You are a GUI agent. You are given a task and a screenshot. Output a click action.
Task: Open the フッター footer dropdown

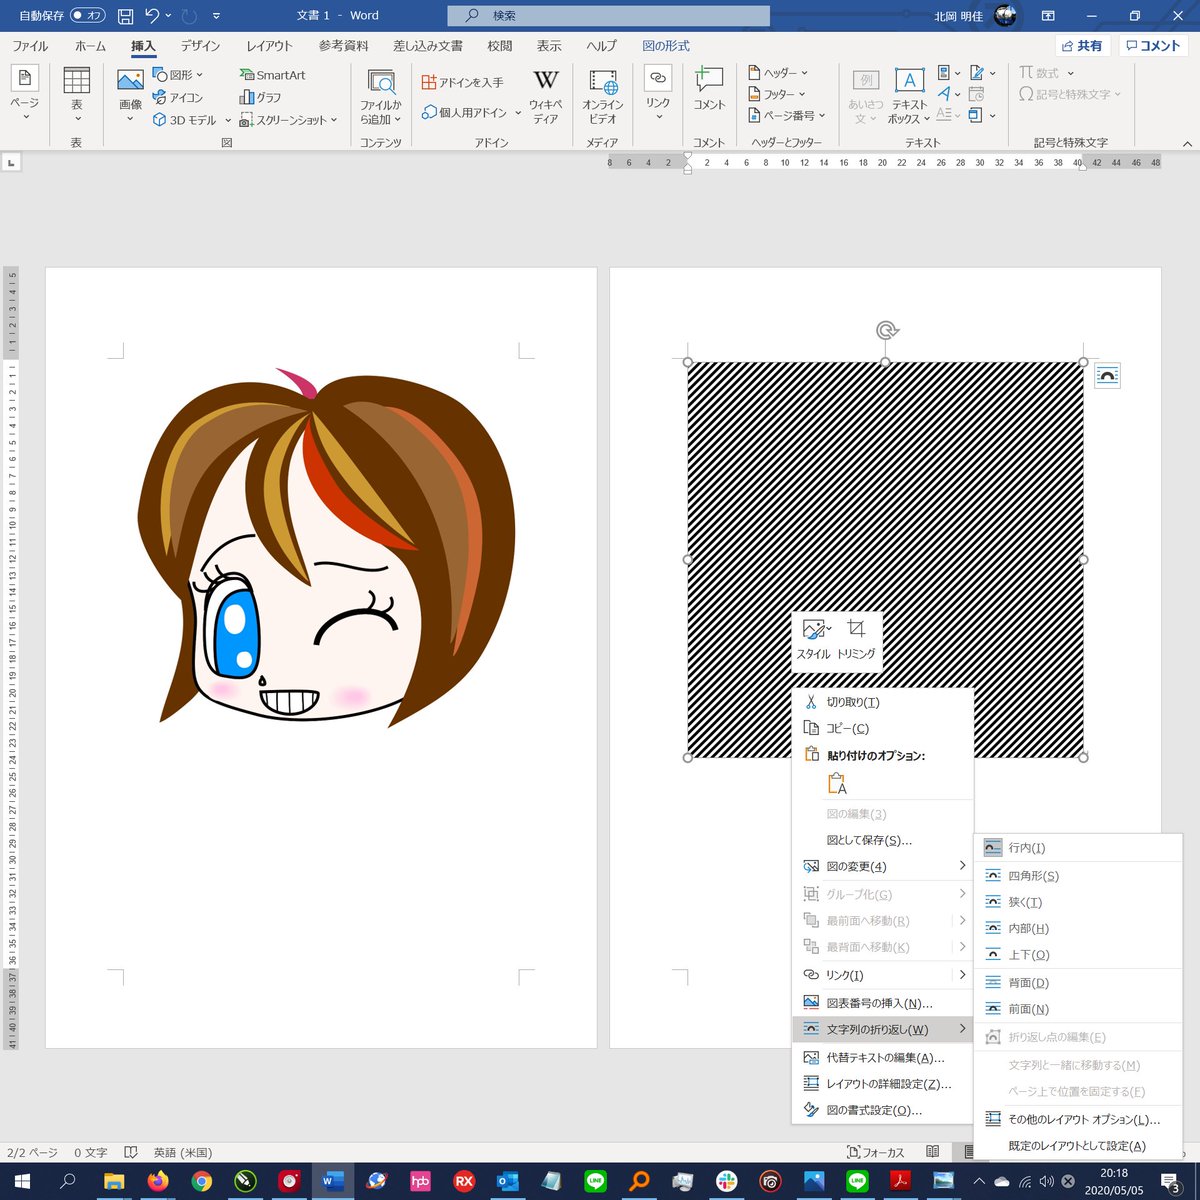click(x=777, y=94)
